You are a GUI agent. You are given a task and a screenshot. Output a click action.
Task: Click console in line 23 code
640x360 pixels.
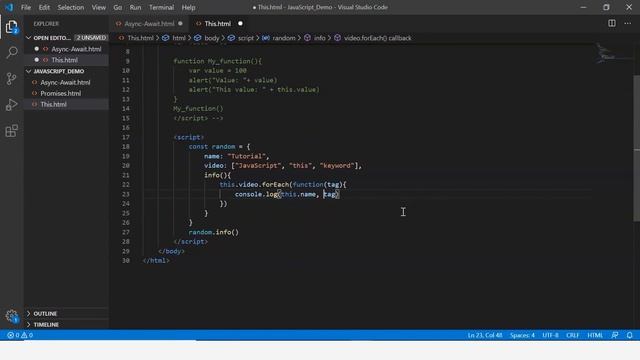point(249,194)
